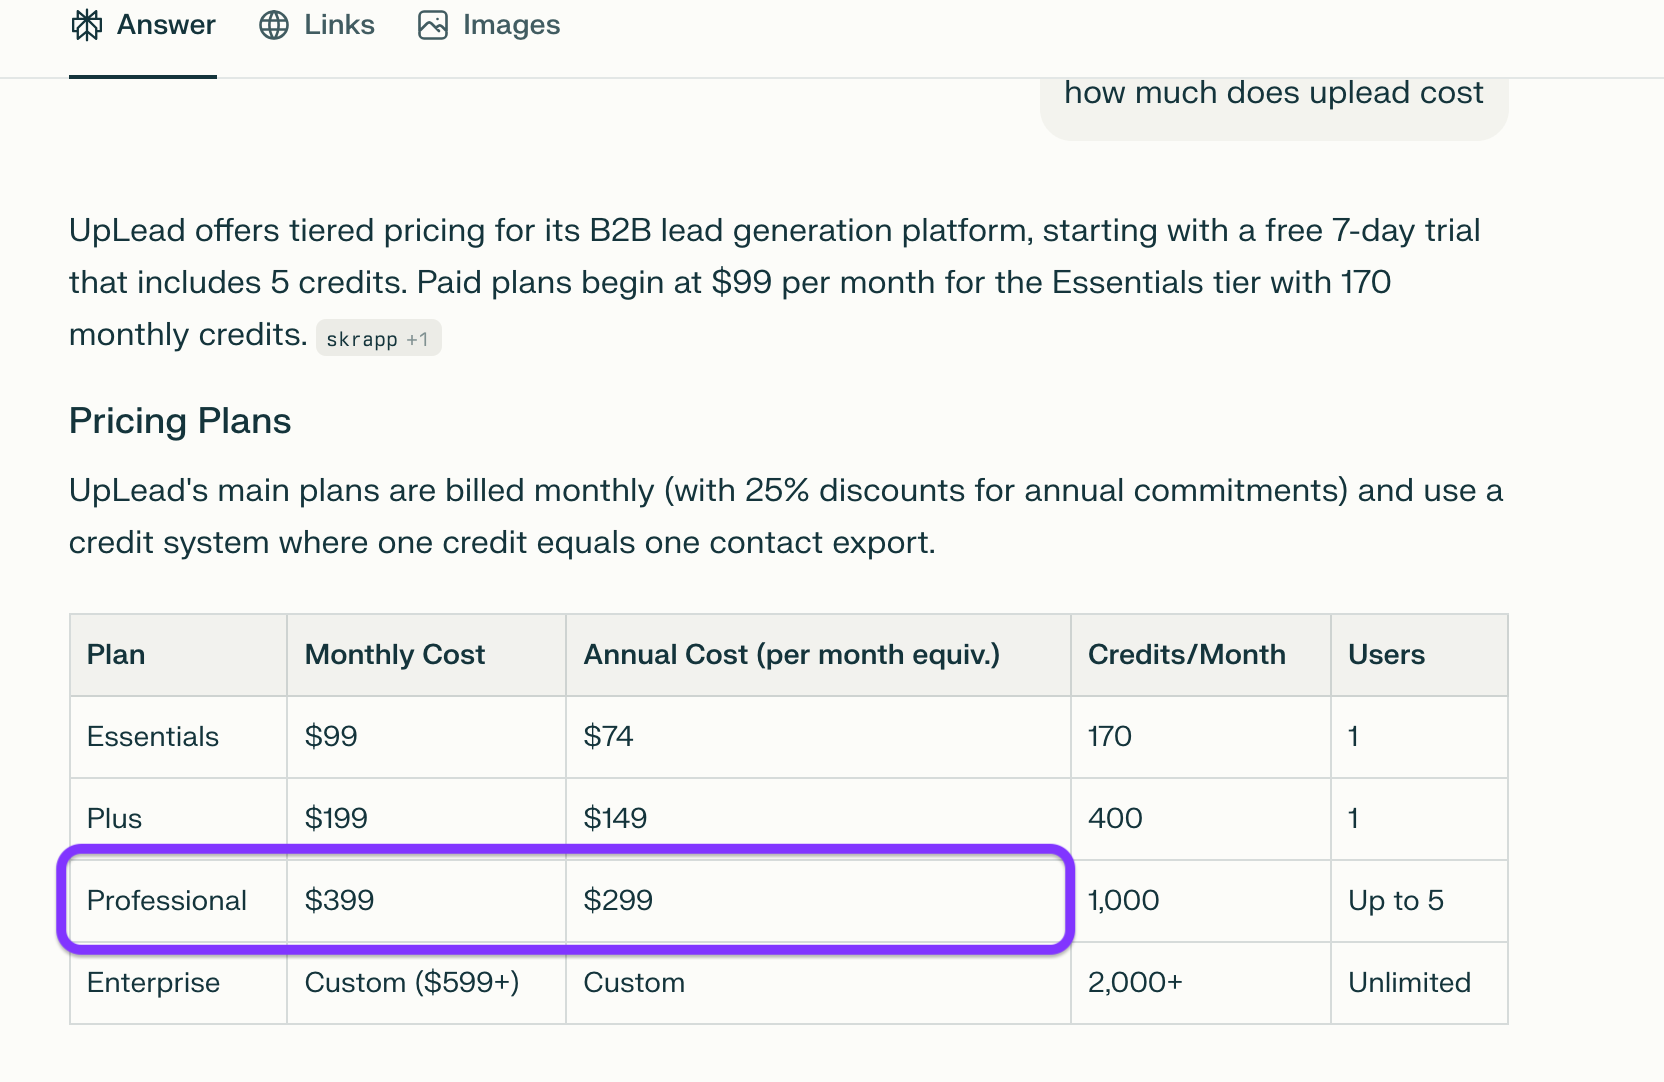Click the globe icon beside Links
1664x1082 pixels.
pos(274,25)
